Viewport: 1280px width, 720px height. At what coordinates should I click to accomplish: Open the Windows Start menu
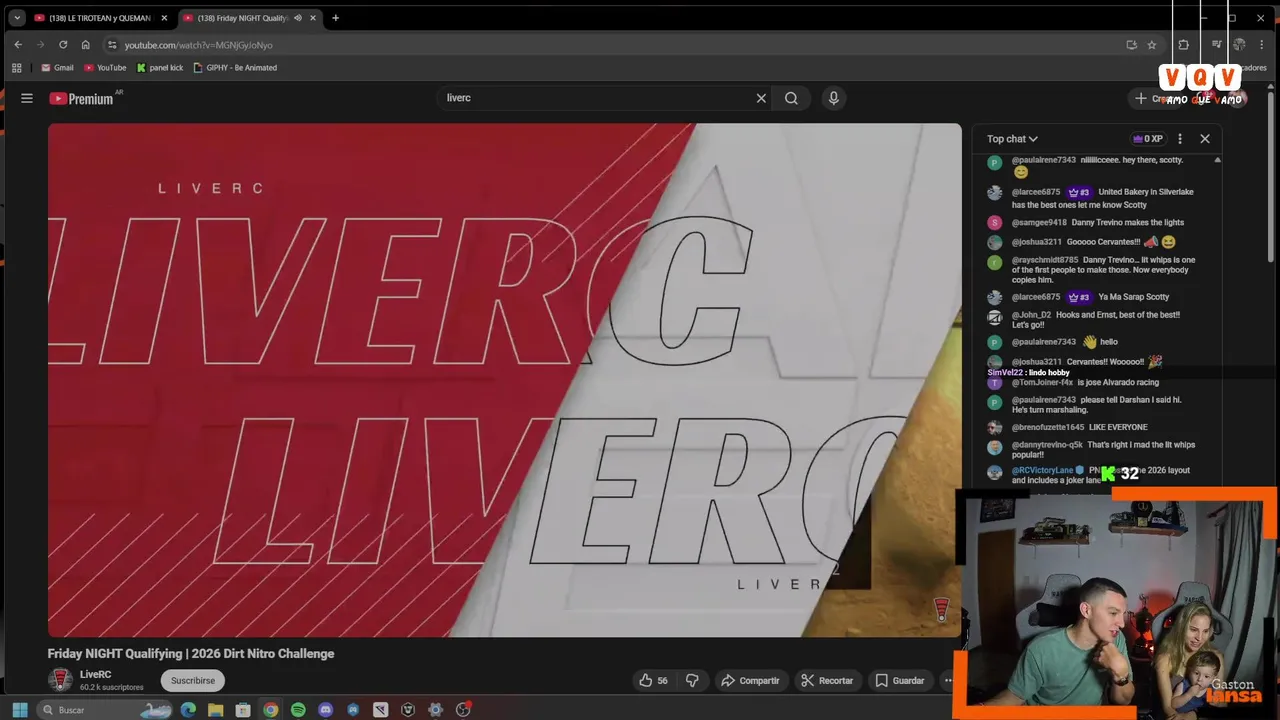coord(19,710)
